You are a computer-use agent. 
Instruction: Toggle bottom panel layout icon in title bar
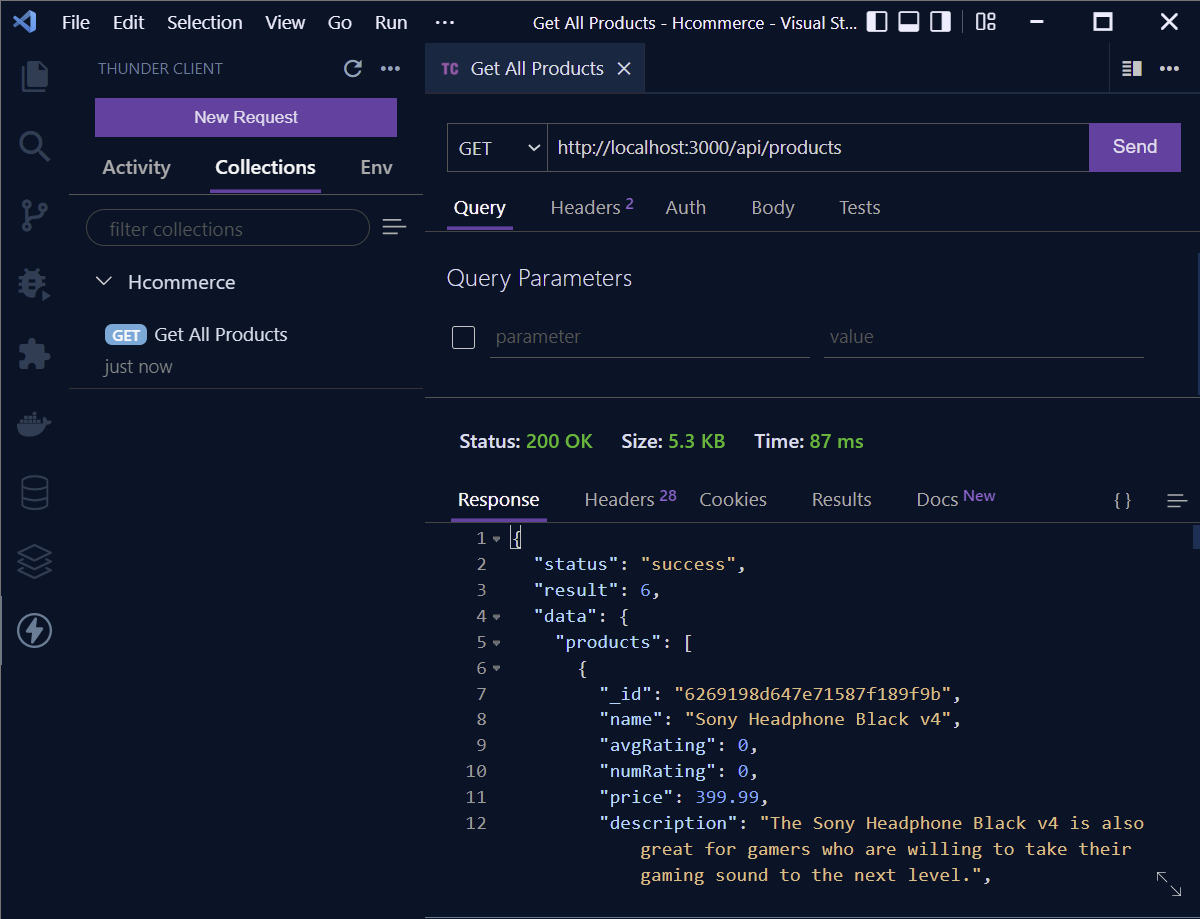pyautogui.click(x=908, y=22)
